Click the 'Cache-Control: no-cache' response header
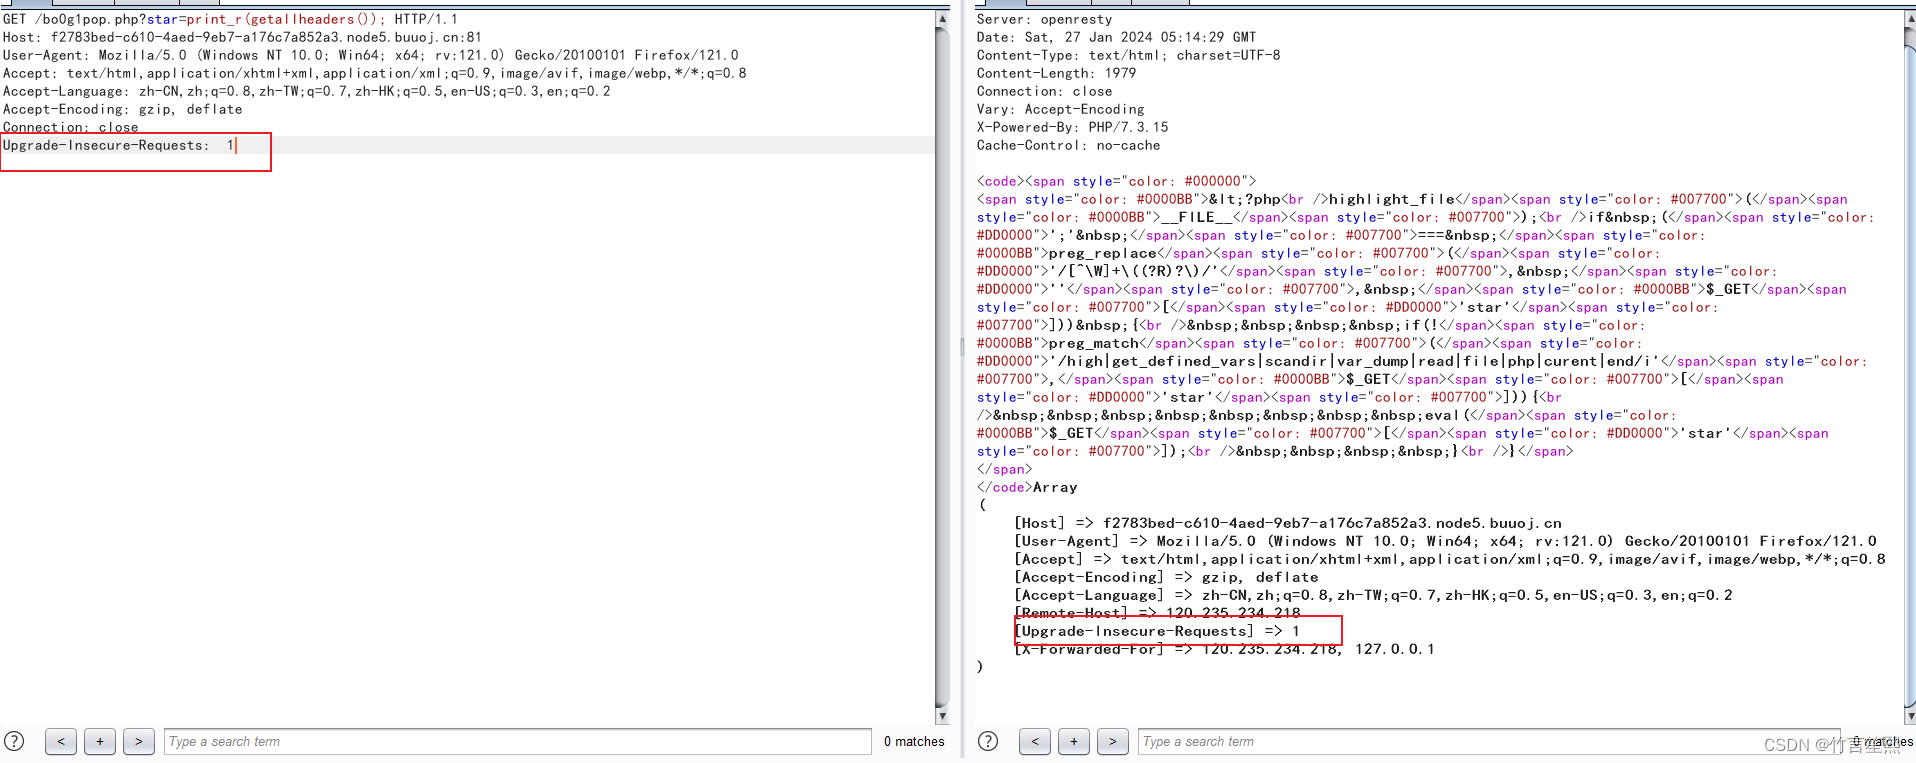This screenshot has width=1916, height=763. (1068, 145)
